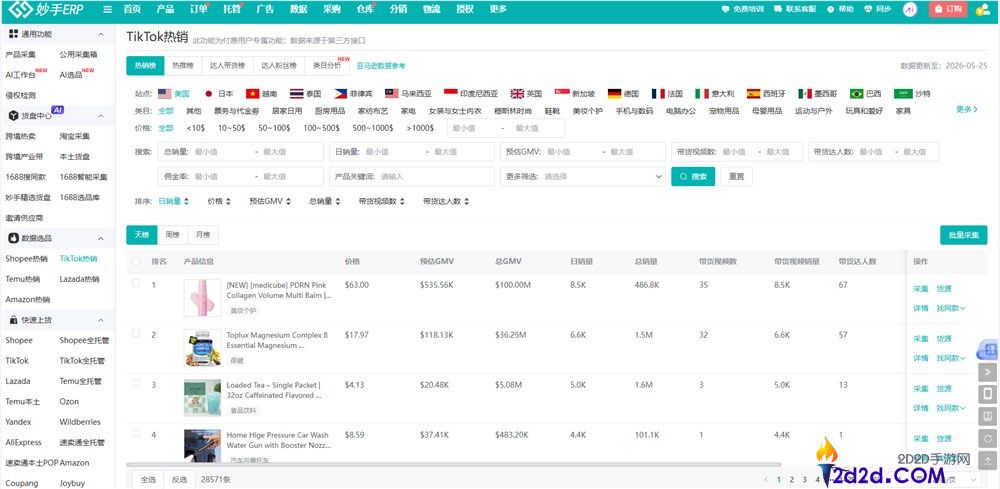Open 找同款 dropdown for medicube row

951,309
